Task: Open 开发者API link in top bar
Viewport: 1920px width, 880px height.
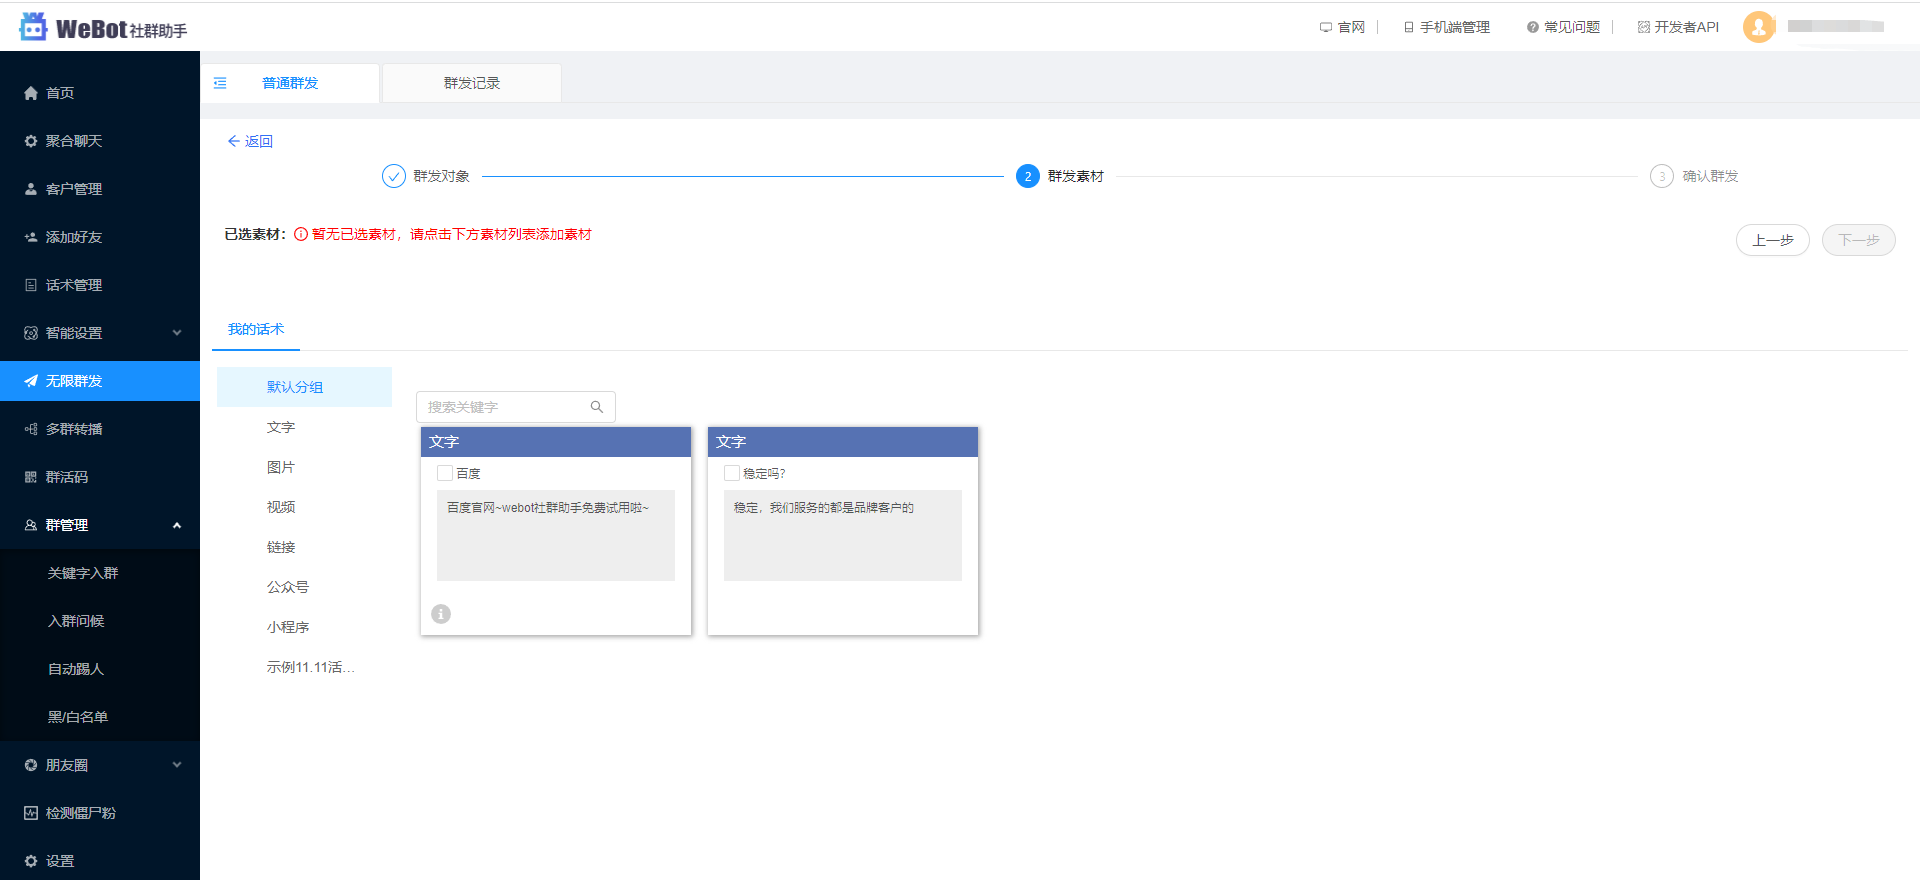Action: 1679,27
